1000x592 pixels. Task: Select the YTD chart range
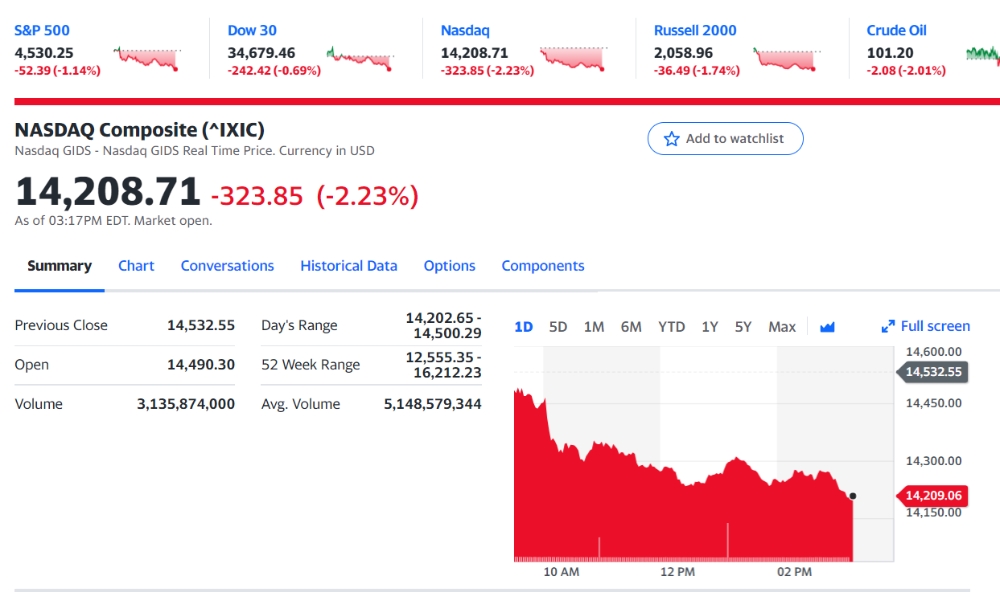(x=672, y=327)
